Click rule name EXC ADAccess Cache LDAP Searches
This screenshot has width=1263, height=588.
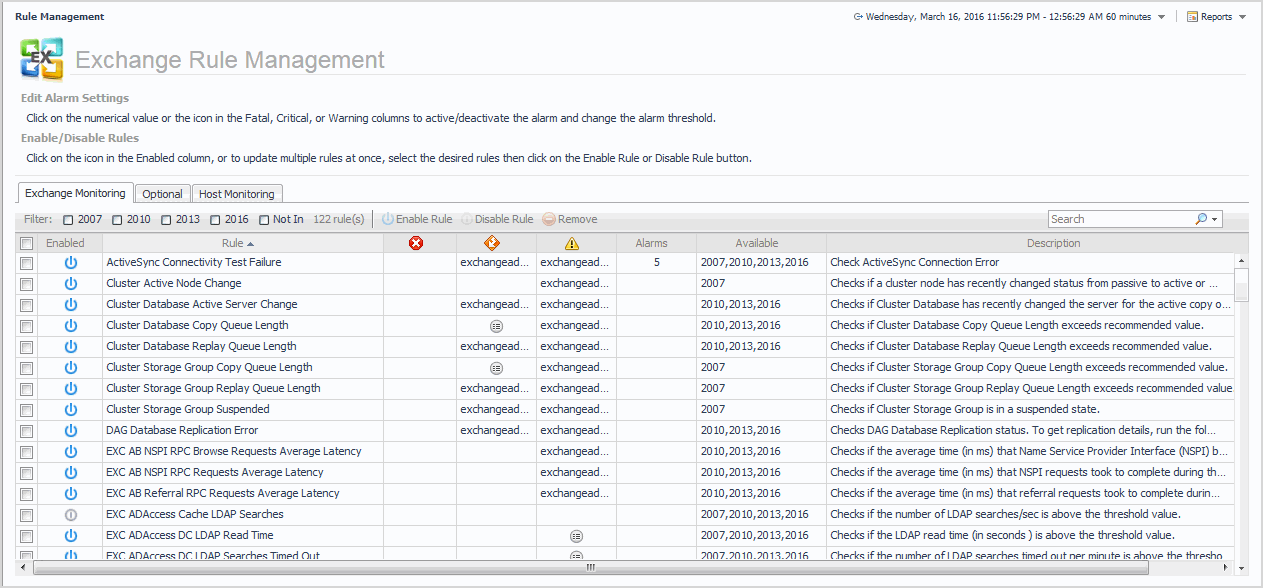point(195,514)
